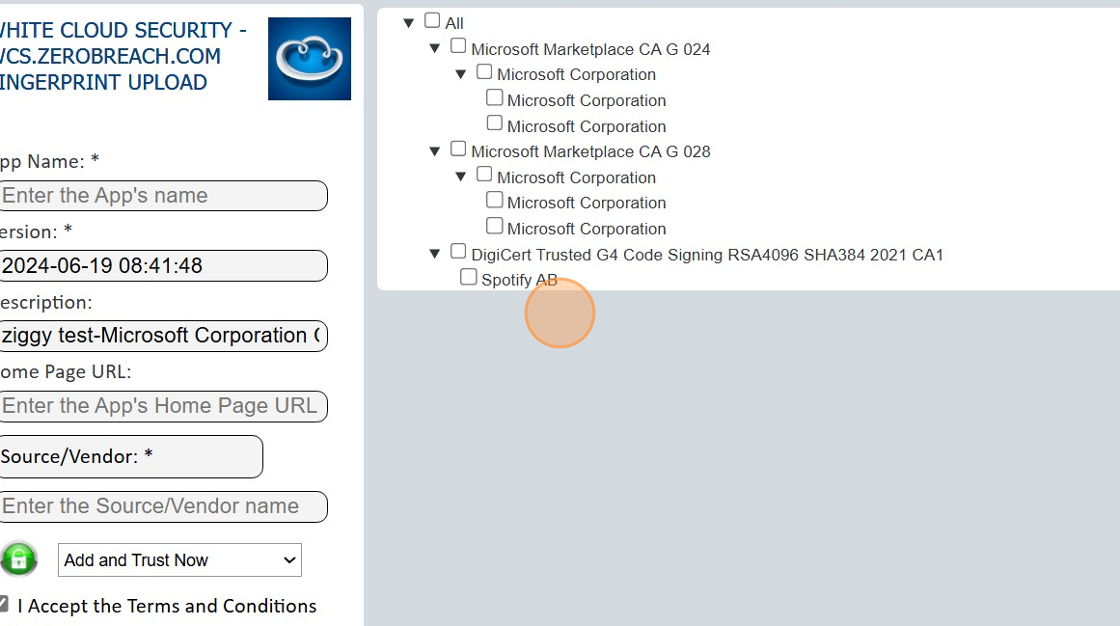The height and width of the screenshot is (626, 1120).
Task: Enable the Spotify AB checkbox
Action: [468, 277]
